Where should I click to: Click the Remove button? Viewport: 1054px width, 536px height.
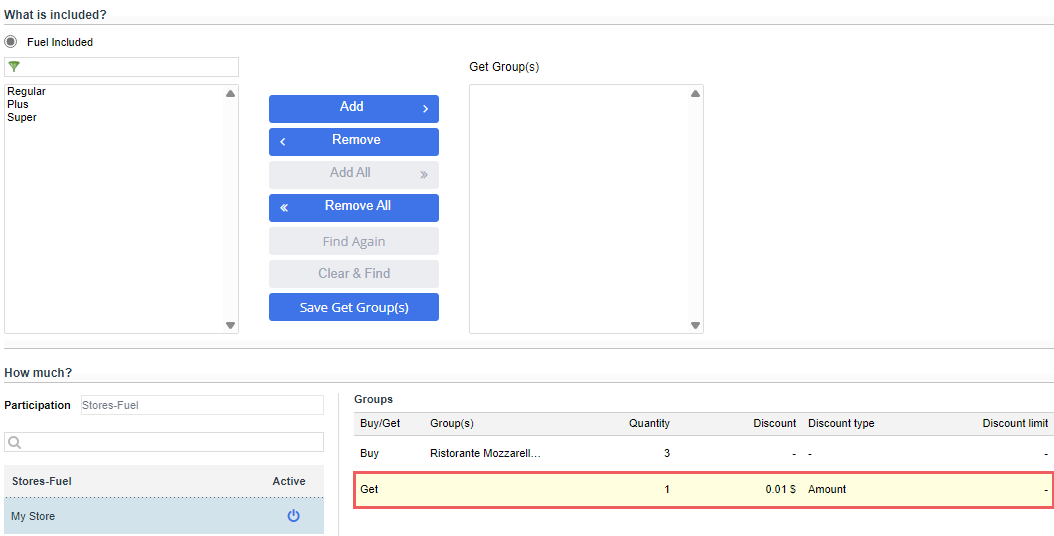[354, 141]
